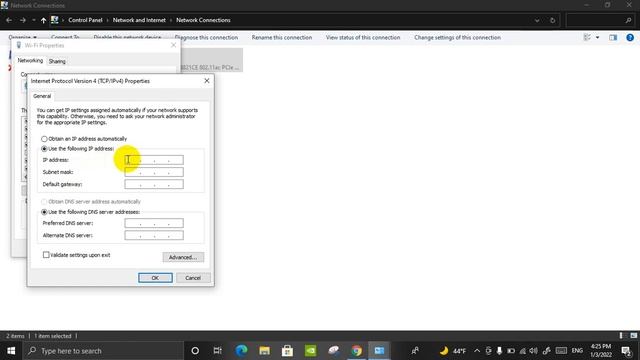Click the IP address input field

click(154, 160)
